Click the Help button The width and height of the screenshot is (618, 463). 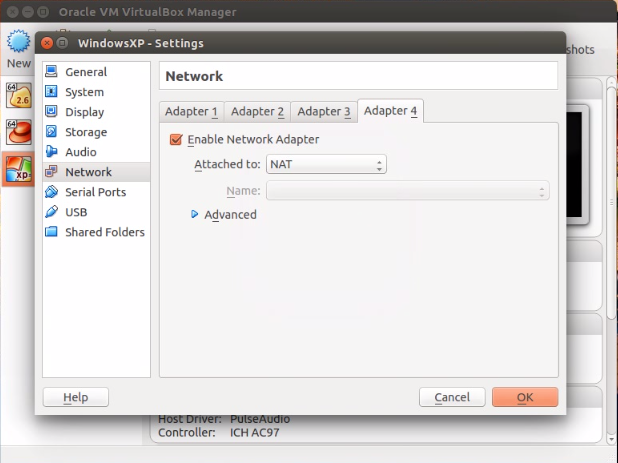coord(76,397)
